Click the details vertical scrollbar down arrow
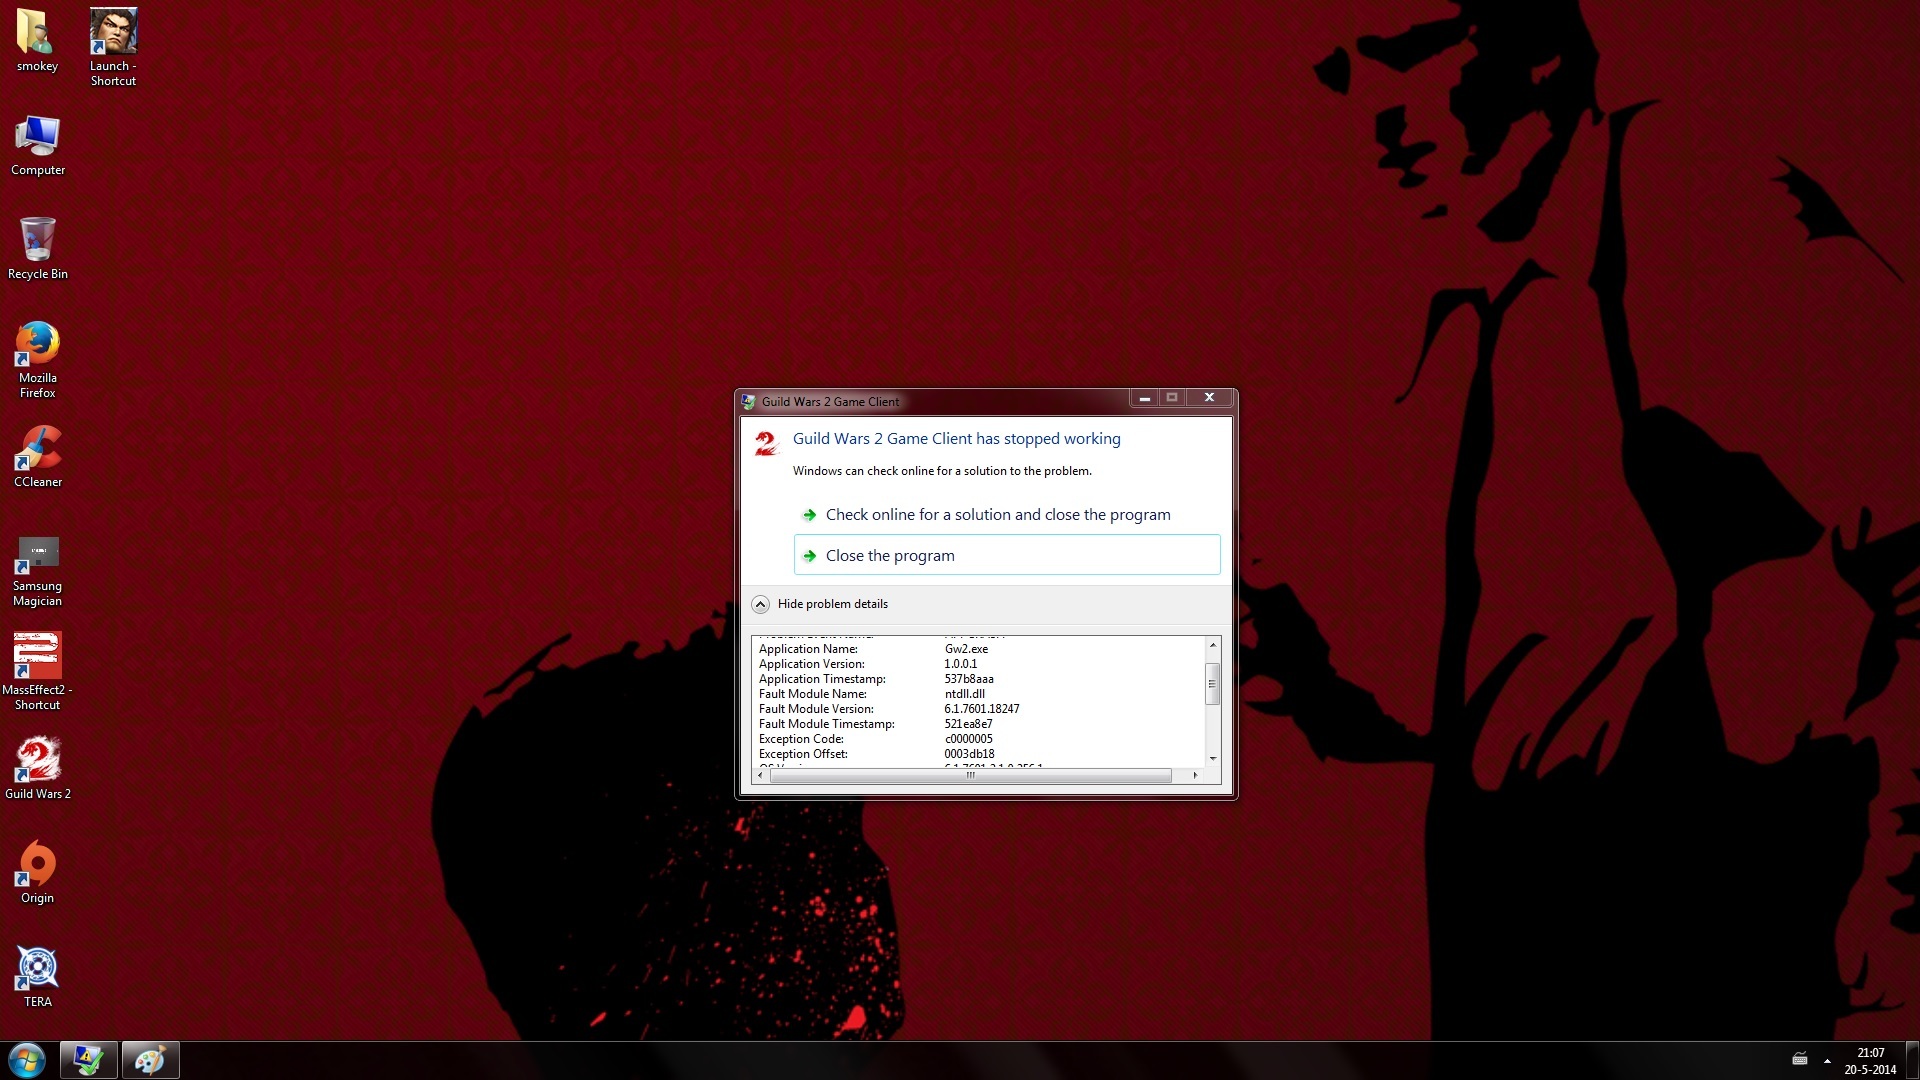The height and width of the screenshot is (1080, 1920). pyautogui.click(x=1213, y=759)
